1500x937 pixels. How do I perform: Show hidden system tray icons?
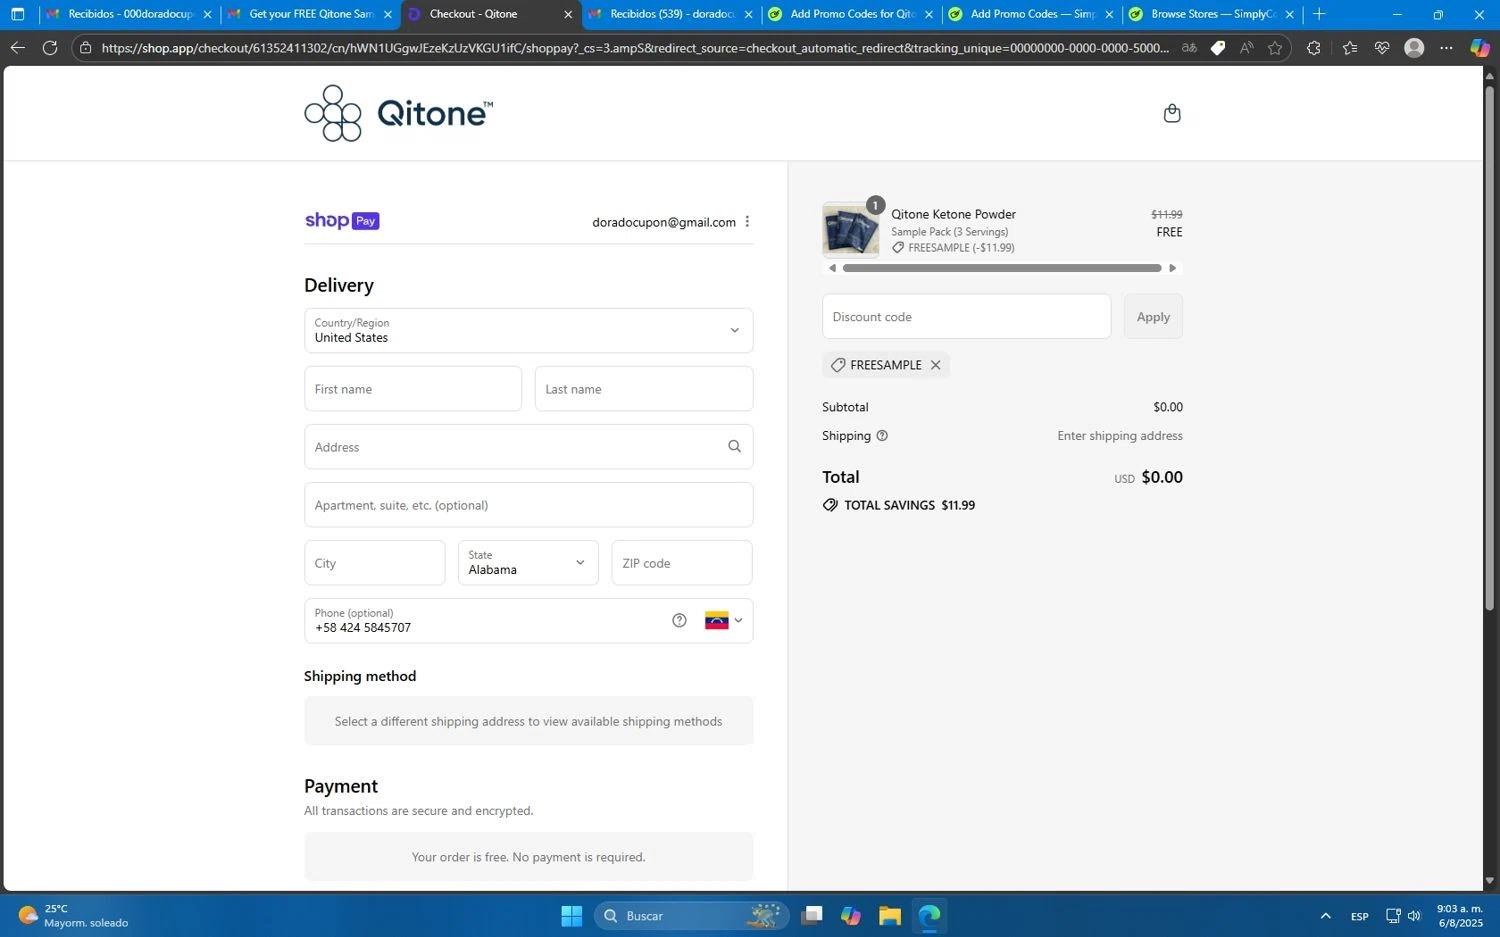pos(1325,916)
